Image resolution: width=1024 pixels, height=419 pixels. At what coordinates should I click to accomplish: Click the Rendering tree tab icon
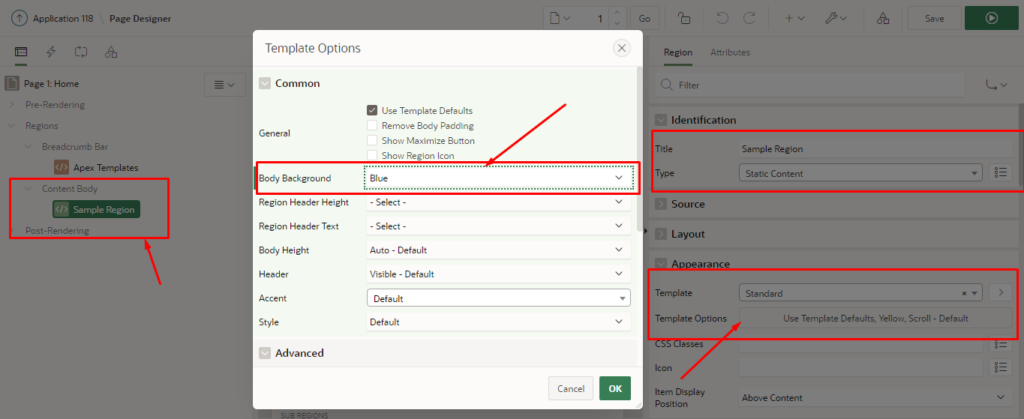[21, 51]
